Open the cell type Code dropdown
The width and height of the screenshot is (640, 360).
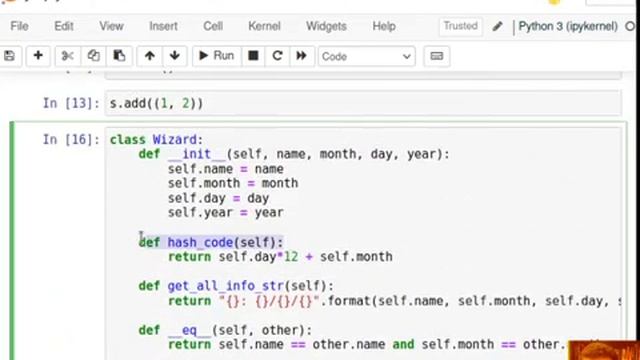click(x=366, y=56)
